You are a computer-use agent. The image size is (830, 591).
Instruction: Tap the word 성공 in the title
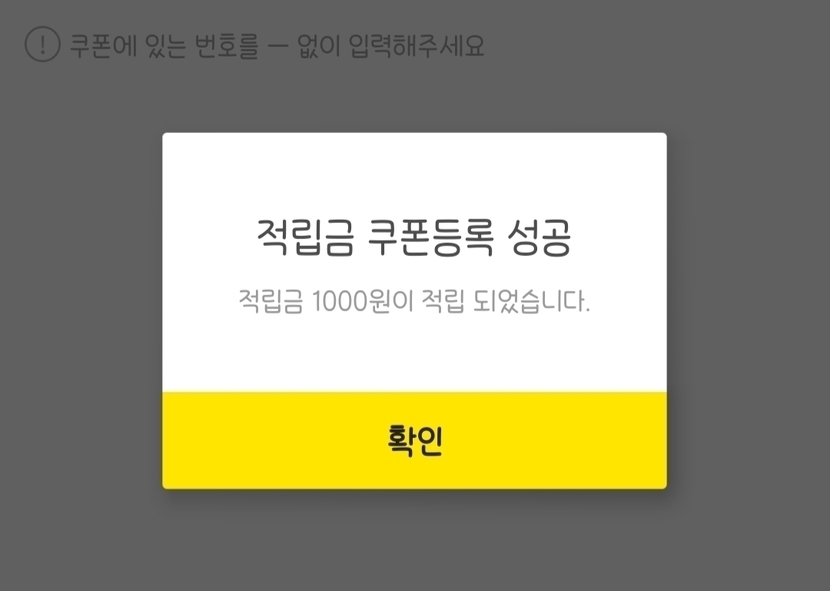(539, 237)
